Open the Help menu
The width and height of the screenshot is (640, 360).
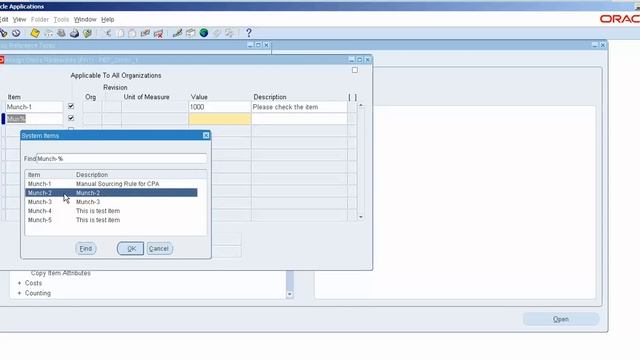coord(108,20)
